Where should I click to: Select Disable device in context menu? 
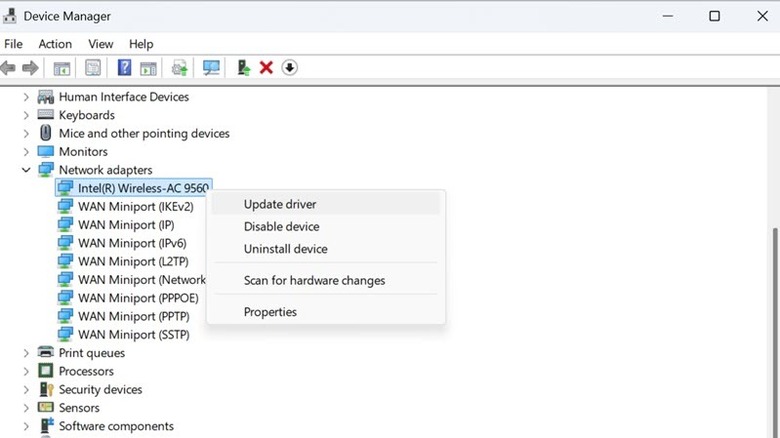(x=281, y=227)
